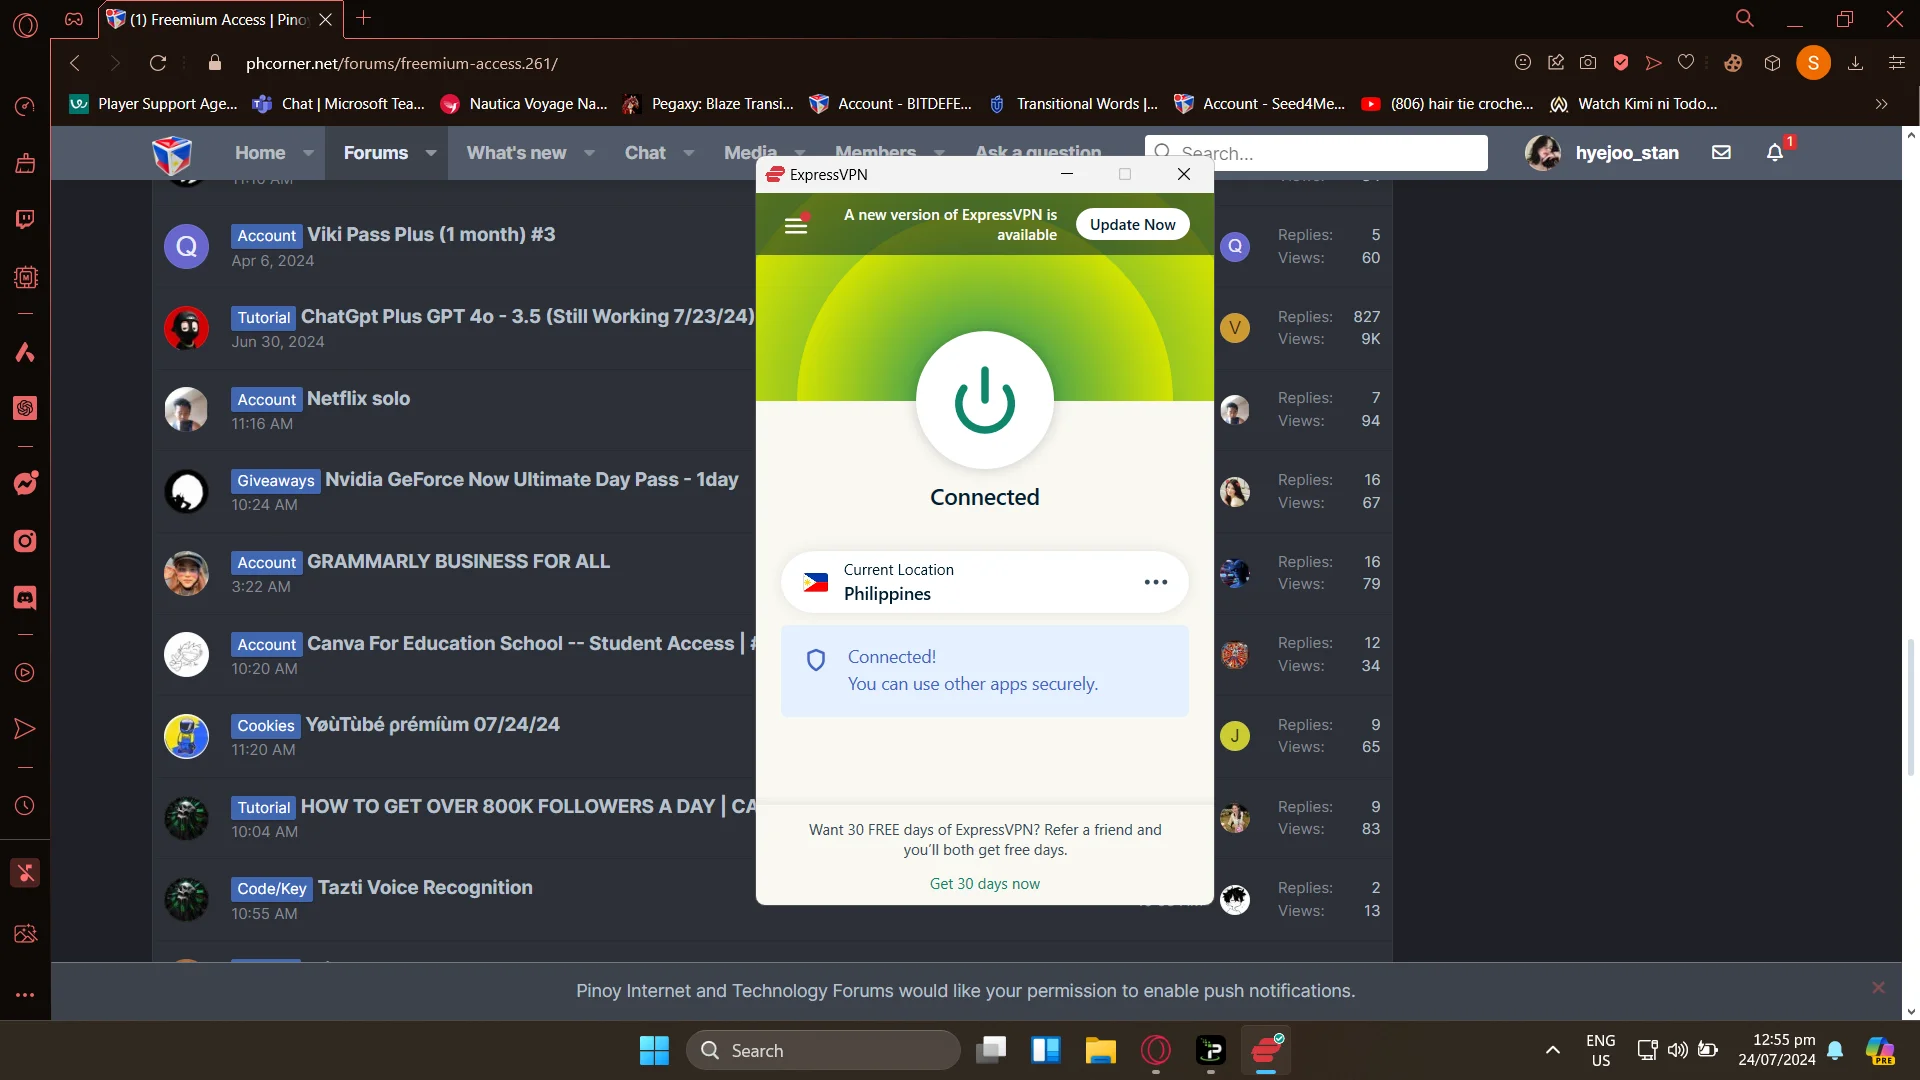Expand the bookmarks bar overflow chevron
This screenshot has height=1080, width=1920.
tap(1881, 104)
